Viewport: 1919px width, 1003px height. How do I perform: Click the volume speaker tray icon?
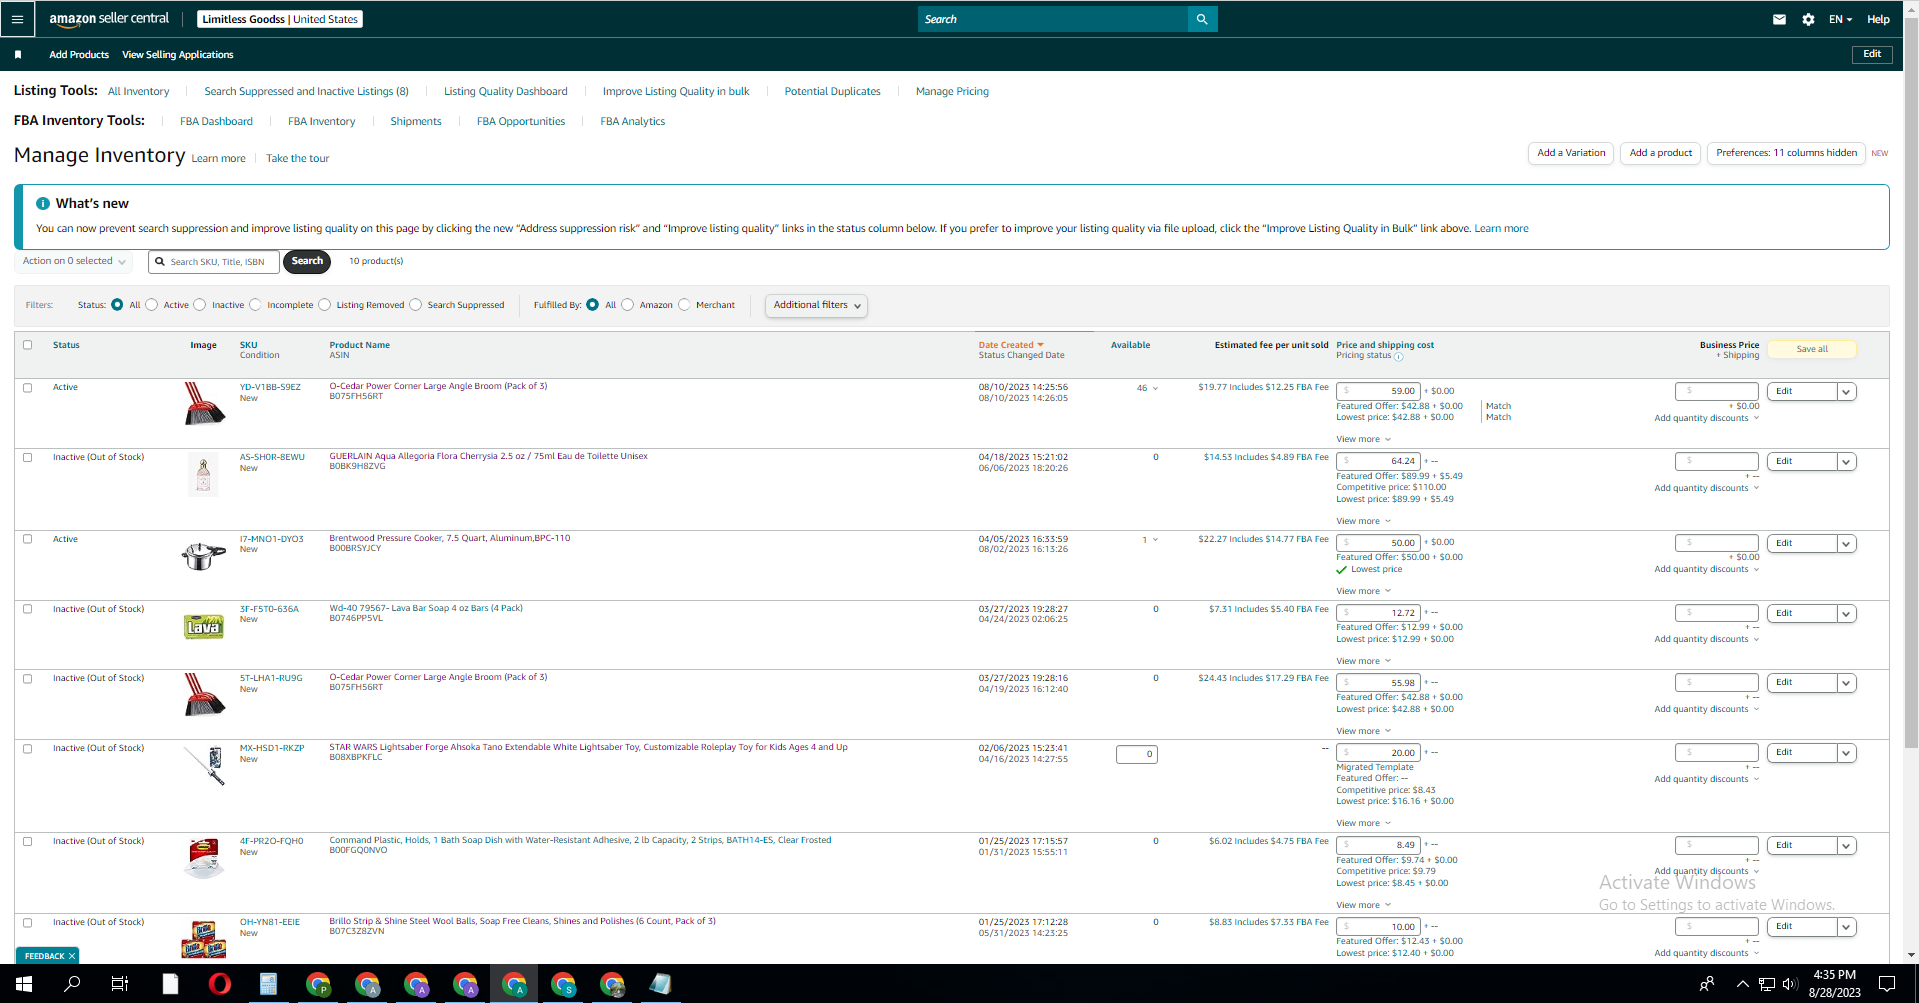pyautogui.click(x=1790, y=984)
